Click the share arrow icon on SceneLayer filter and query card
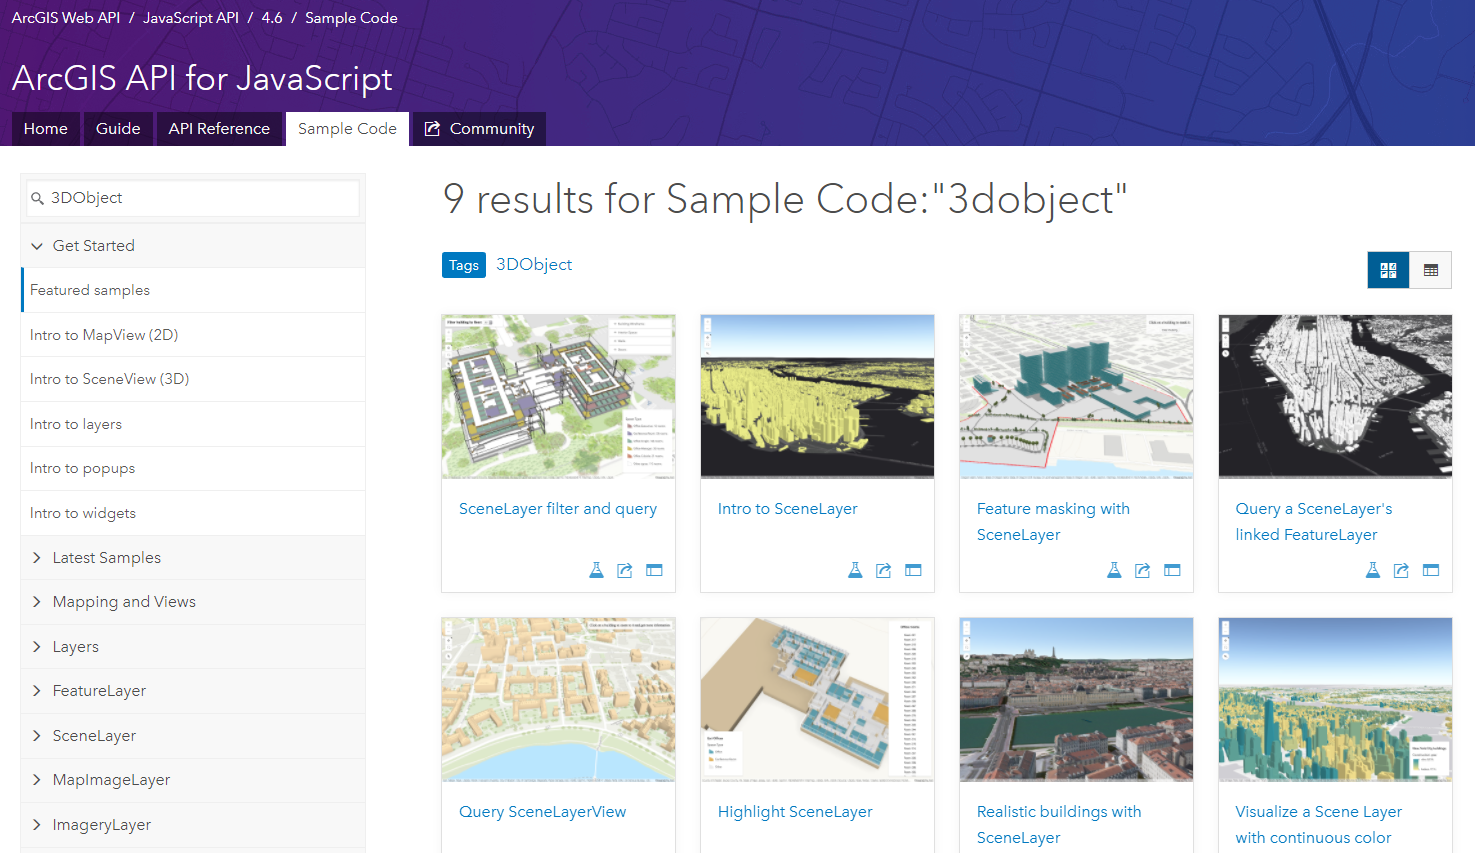Screen dimensions: 1475x853 pyautogui.click(x=625, y=570)
